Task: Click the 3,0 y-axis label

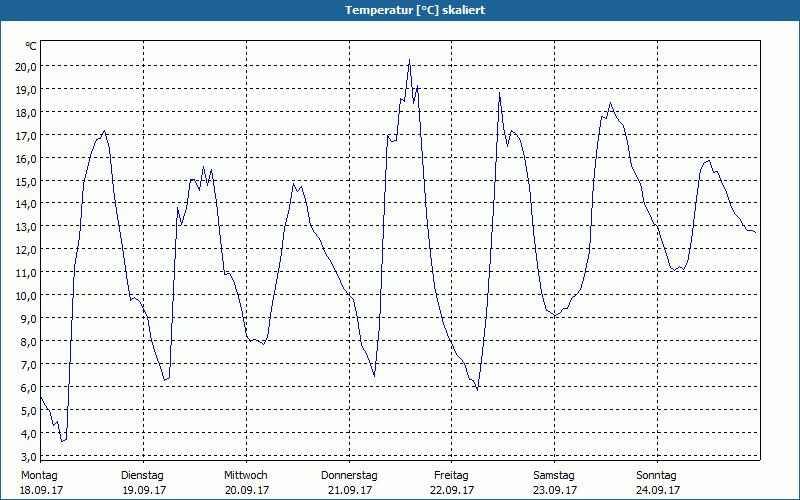Action: pyautogui.click(x=26, y=433)
